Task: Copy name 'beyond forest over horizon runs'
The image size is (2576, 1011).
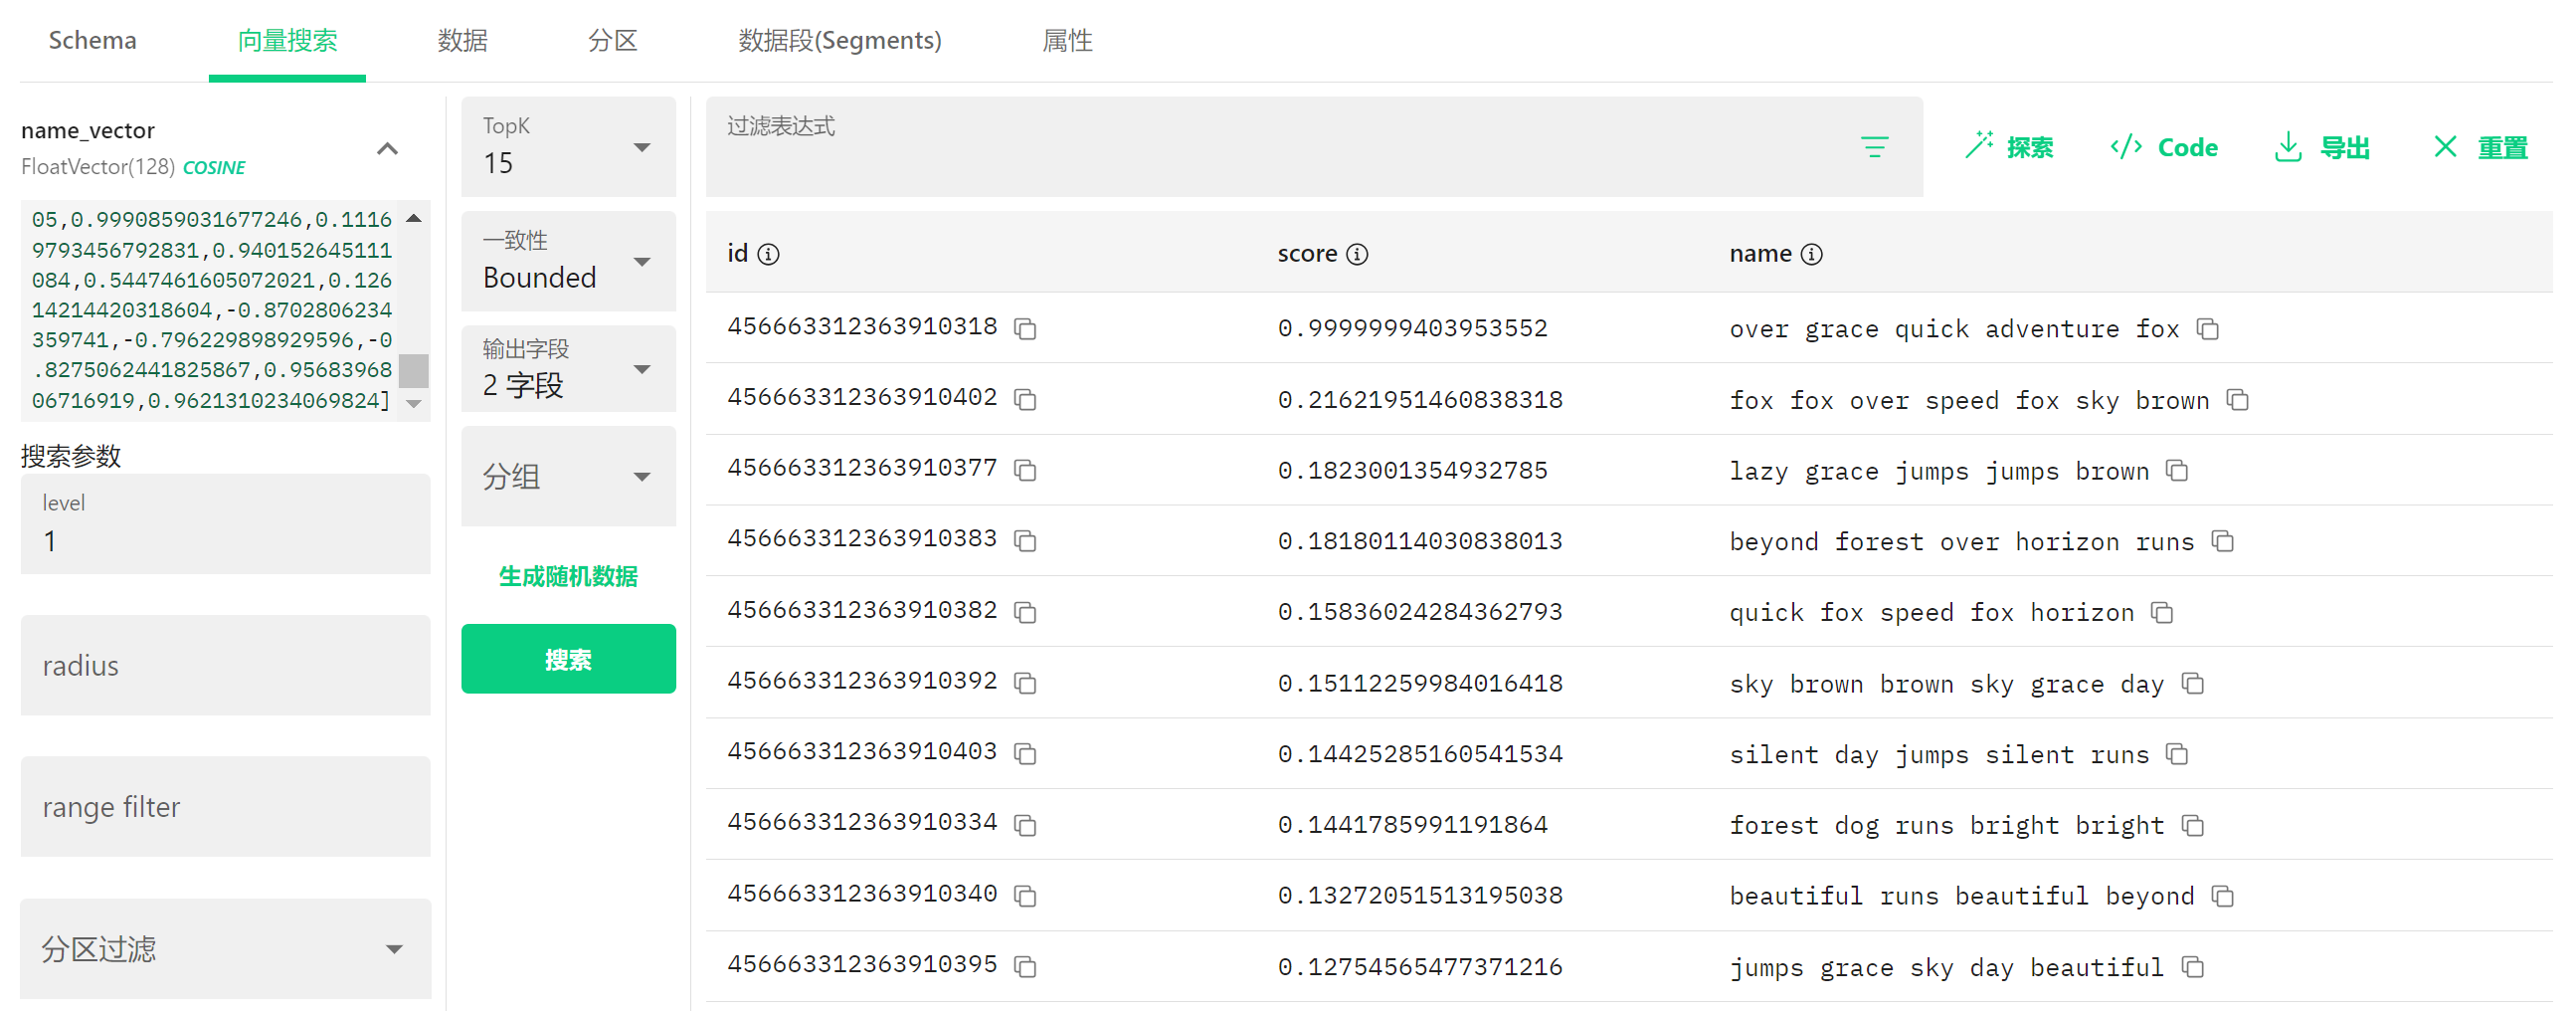Action: pyautogui.click(x=2222, y=541)
